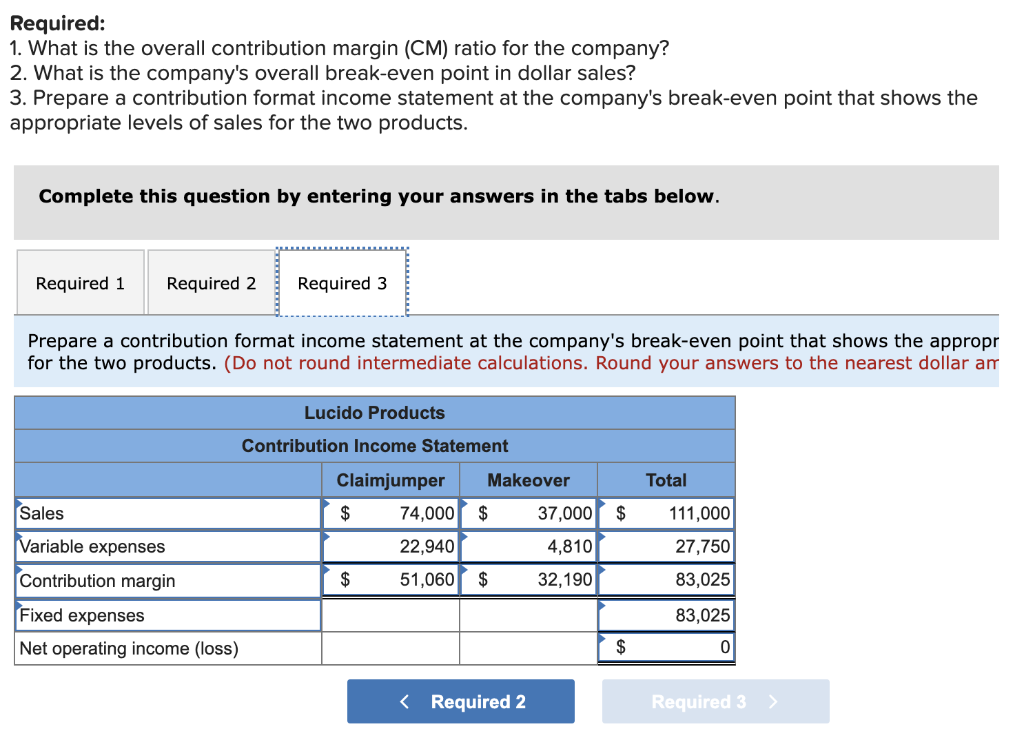This screenshot has height=751, width=1024.
Task: Click the Claimjumper column header
Action: pos(391,480)
